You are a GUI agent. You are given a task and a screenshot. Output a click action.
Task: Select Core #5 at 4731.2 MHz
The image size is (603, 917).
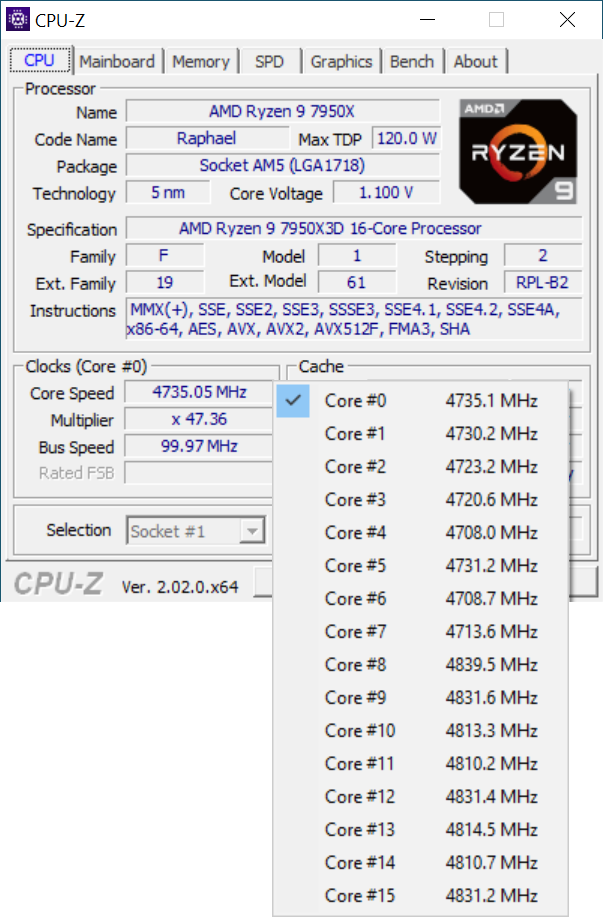[421, 566]
